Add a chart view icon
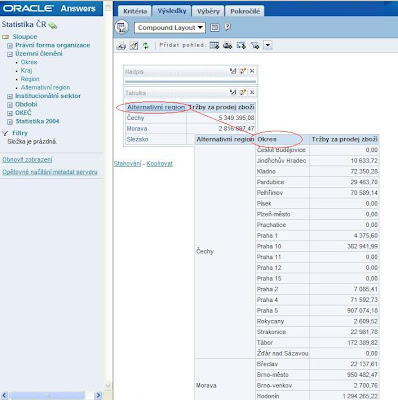The width and height of the screenshot is (398, 400). click(x=228, y=45)
